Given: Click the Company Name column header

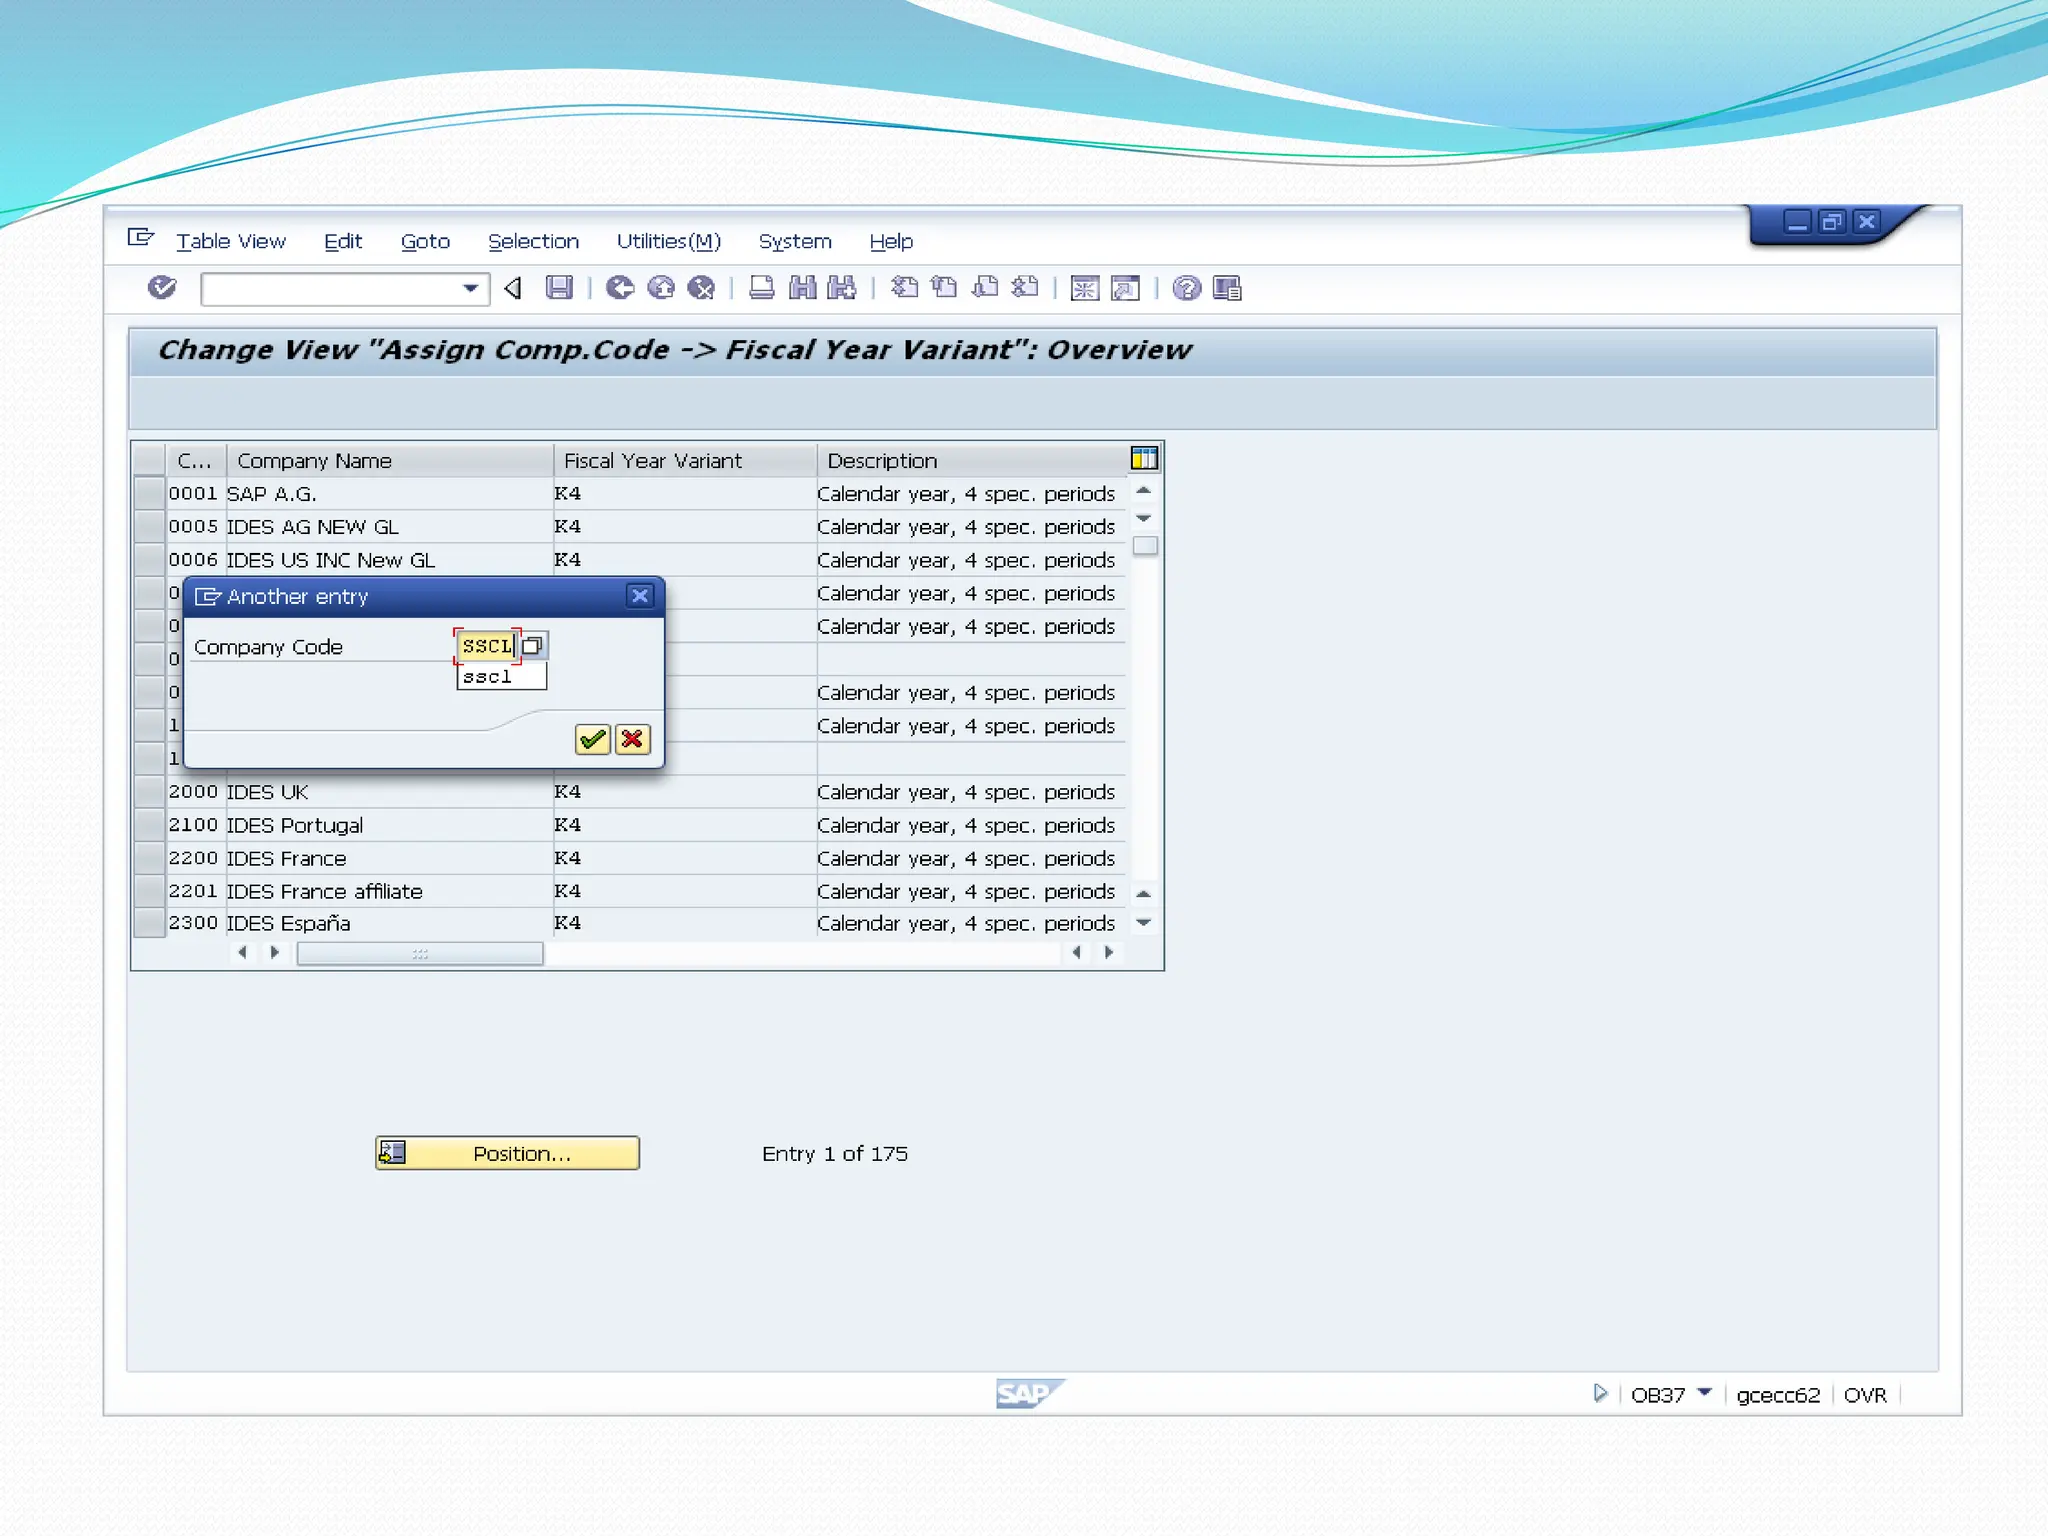Looking at the screenshot, I should tap(390, 460).
